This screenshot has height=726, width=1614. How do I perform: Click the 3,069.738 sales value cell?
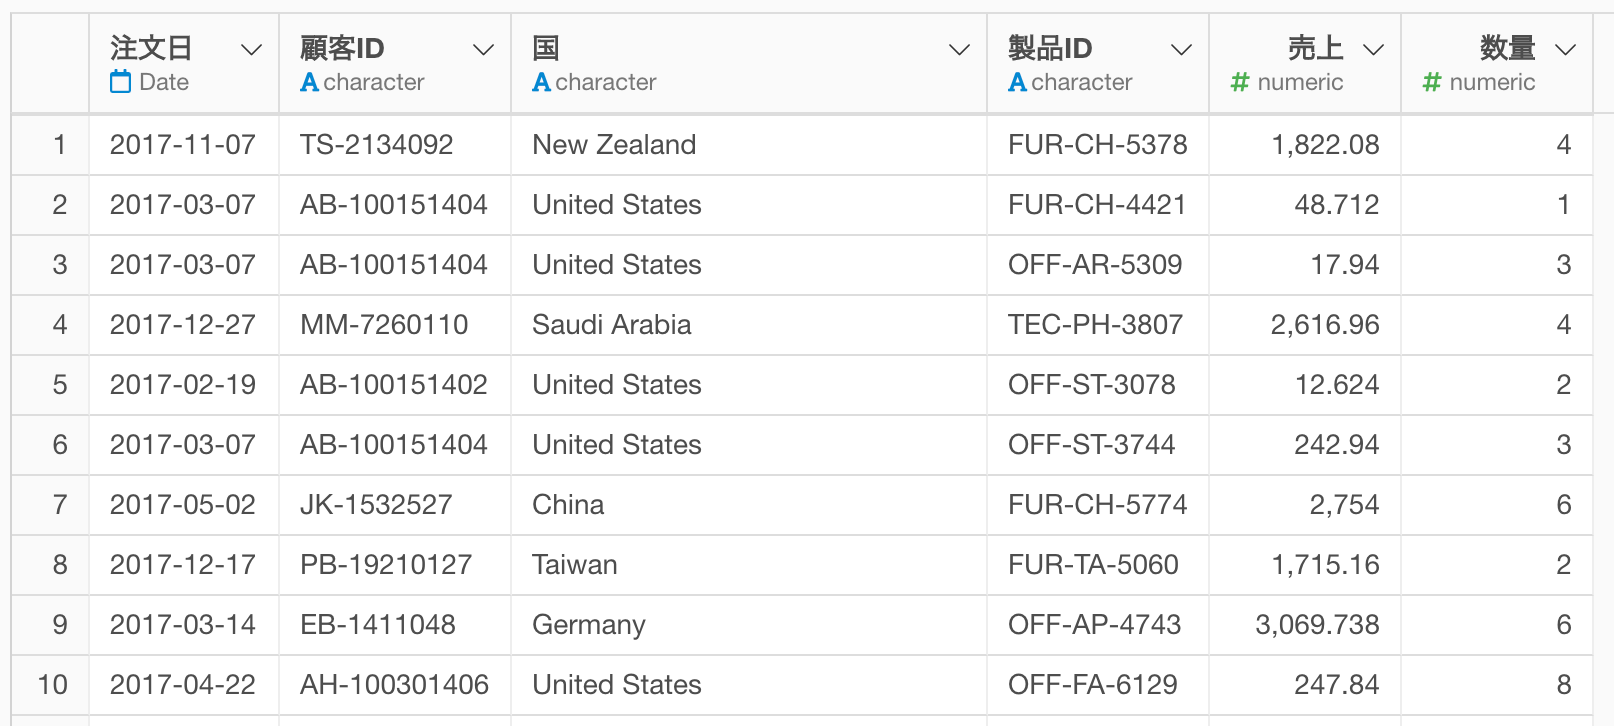click(x=1317, y=625)
